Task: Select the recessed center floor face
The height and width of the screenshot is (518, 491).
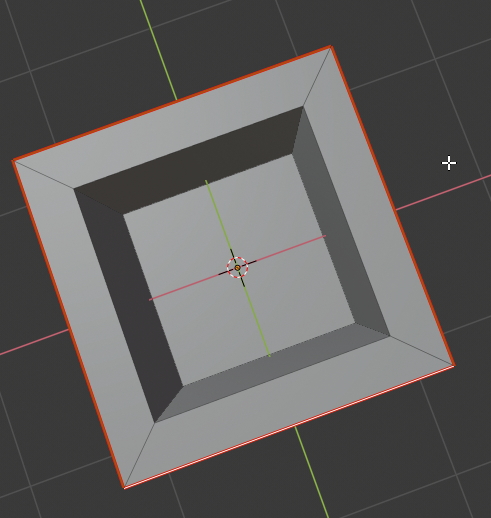Action: pyautogui.click(x=239, y=270)
